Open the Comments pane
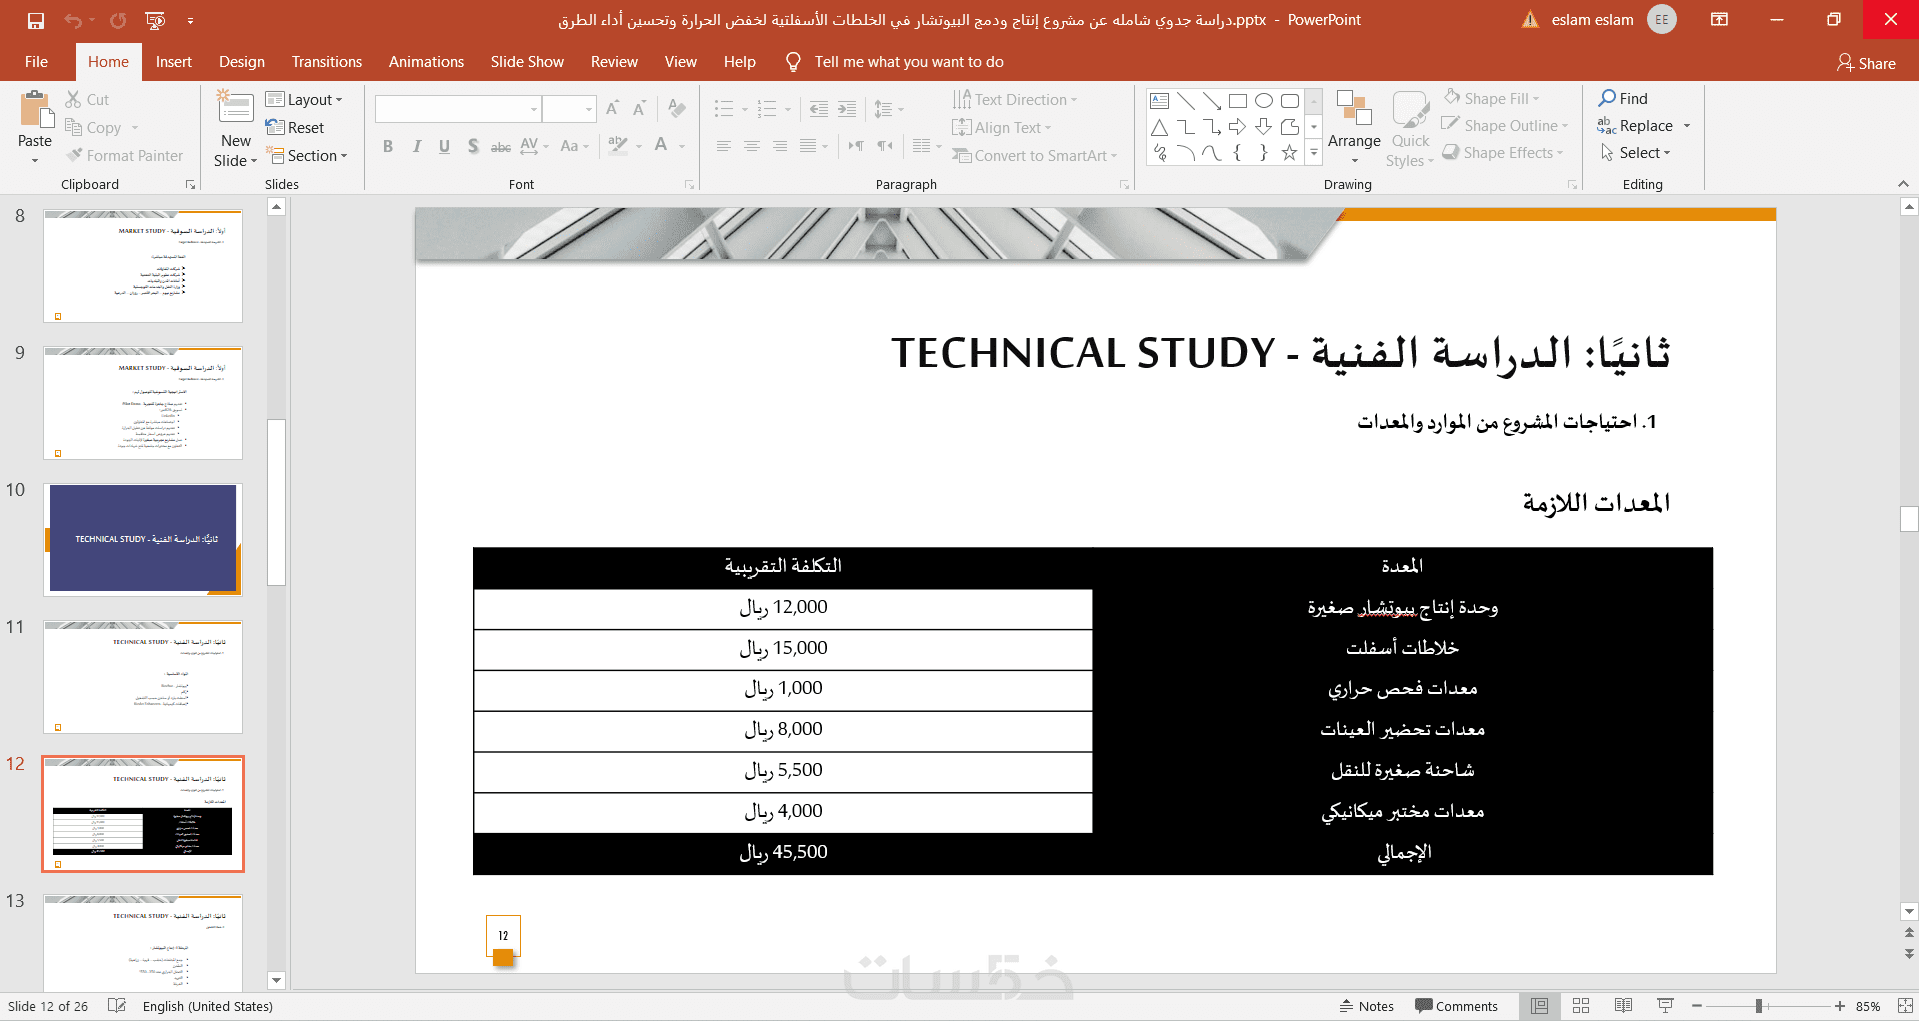 pyautogui.click(x=1456, y=1006)
